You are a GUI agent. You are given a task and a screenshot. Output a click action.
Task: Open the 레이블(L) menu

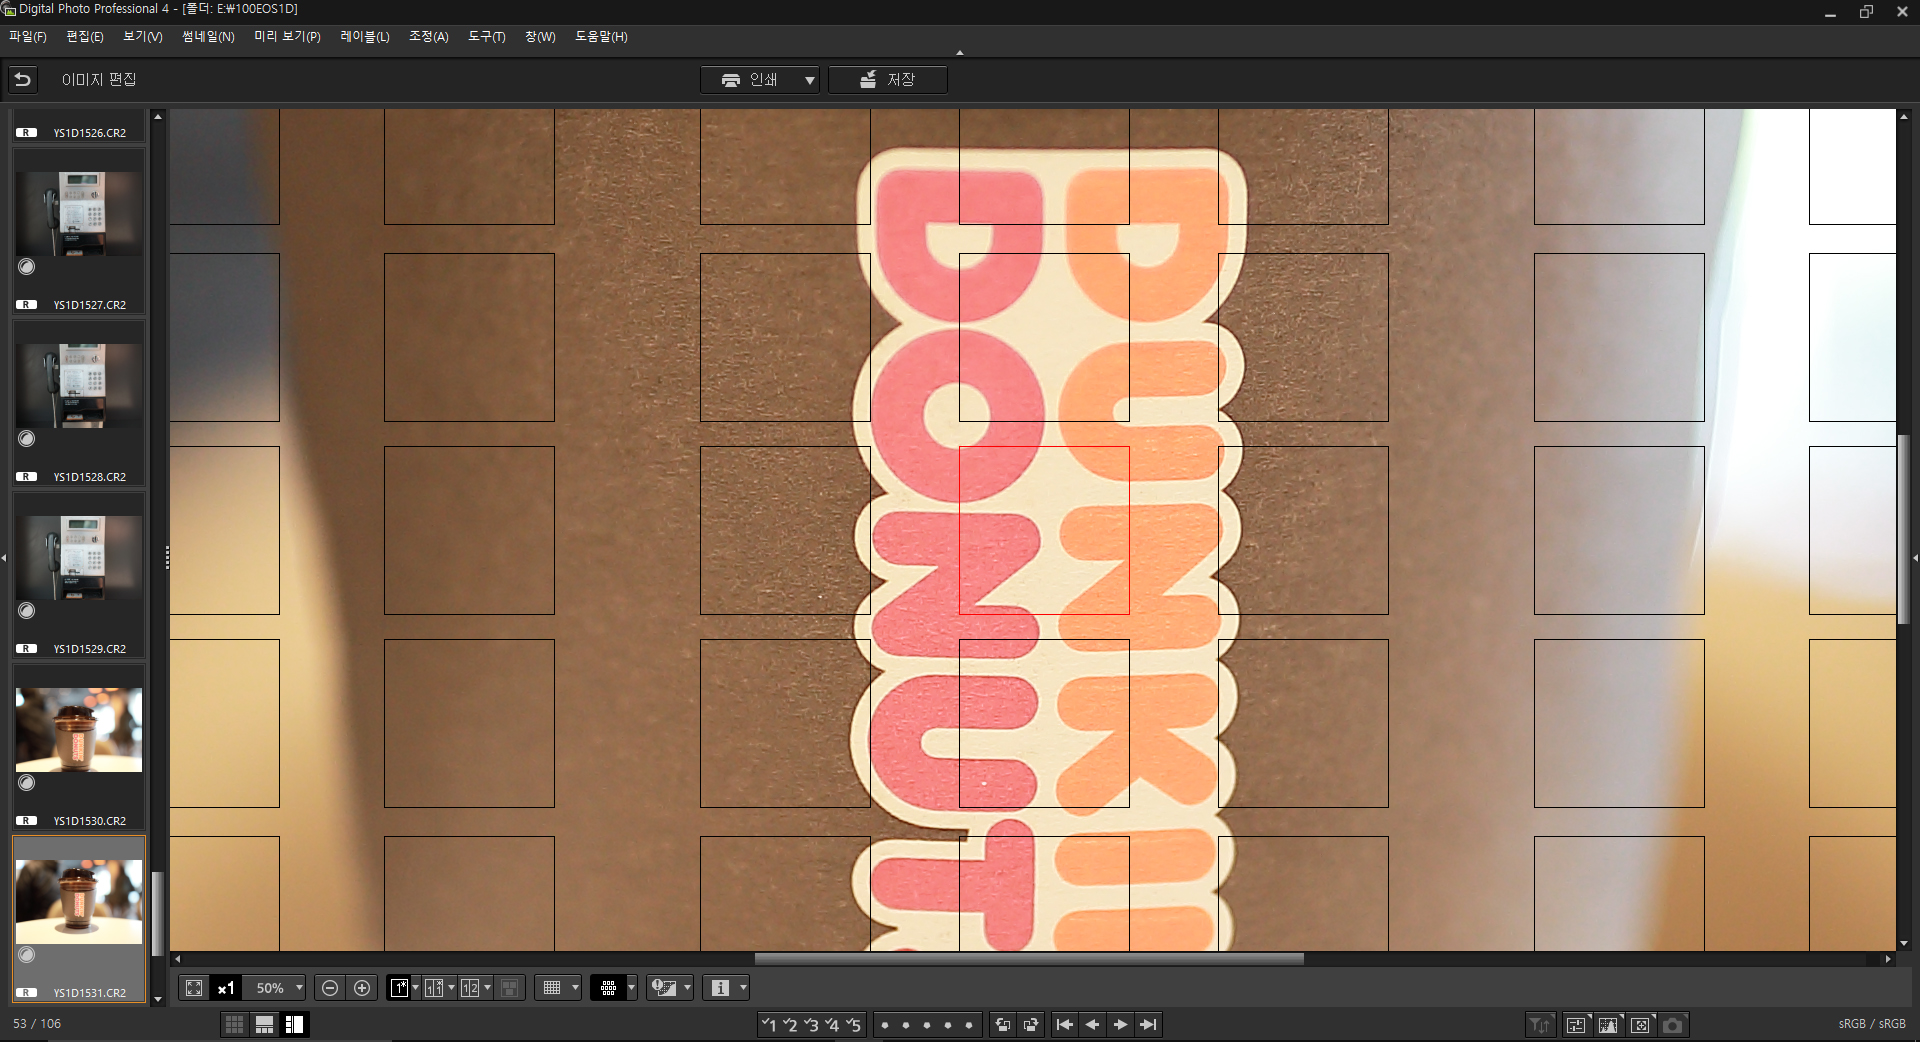point(365,36)
